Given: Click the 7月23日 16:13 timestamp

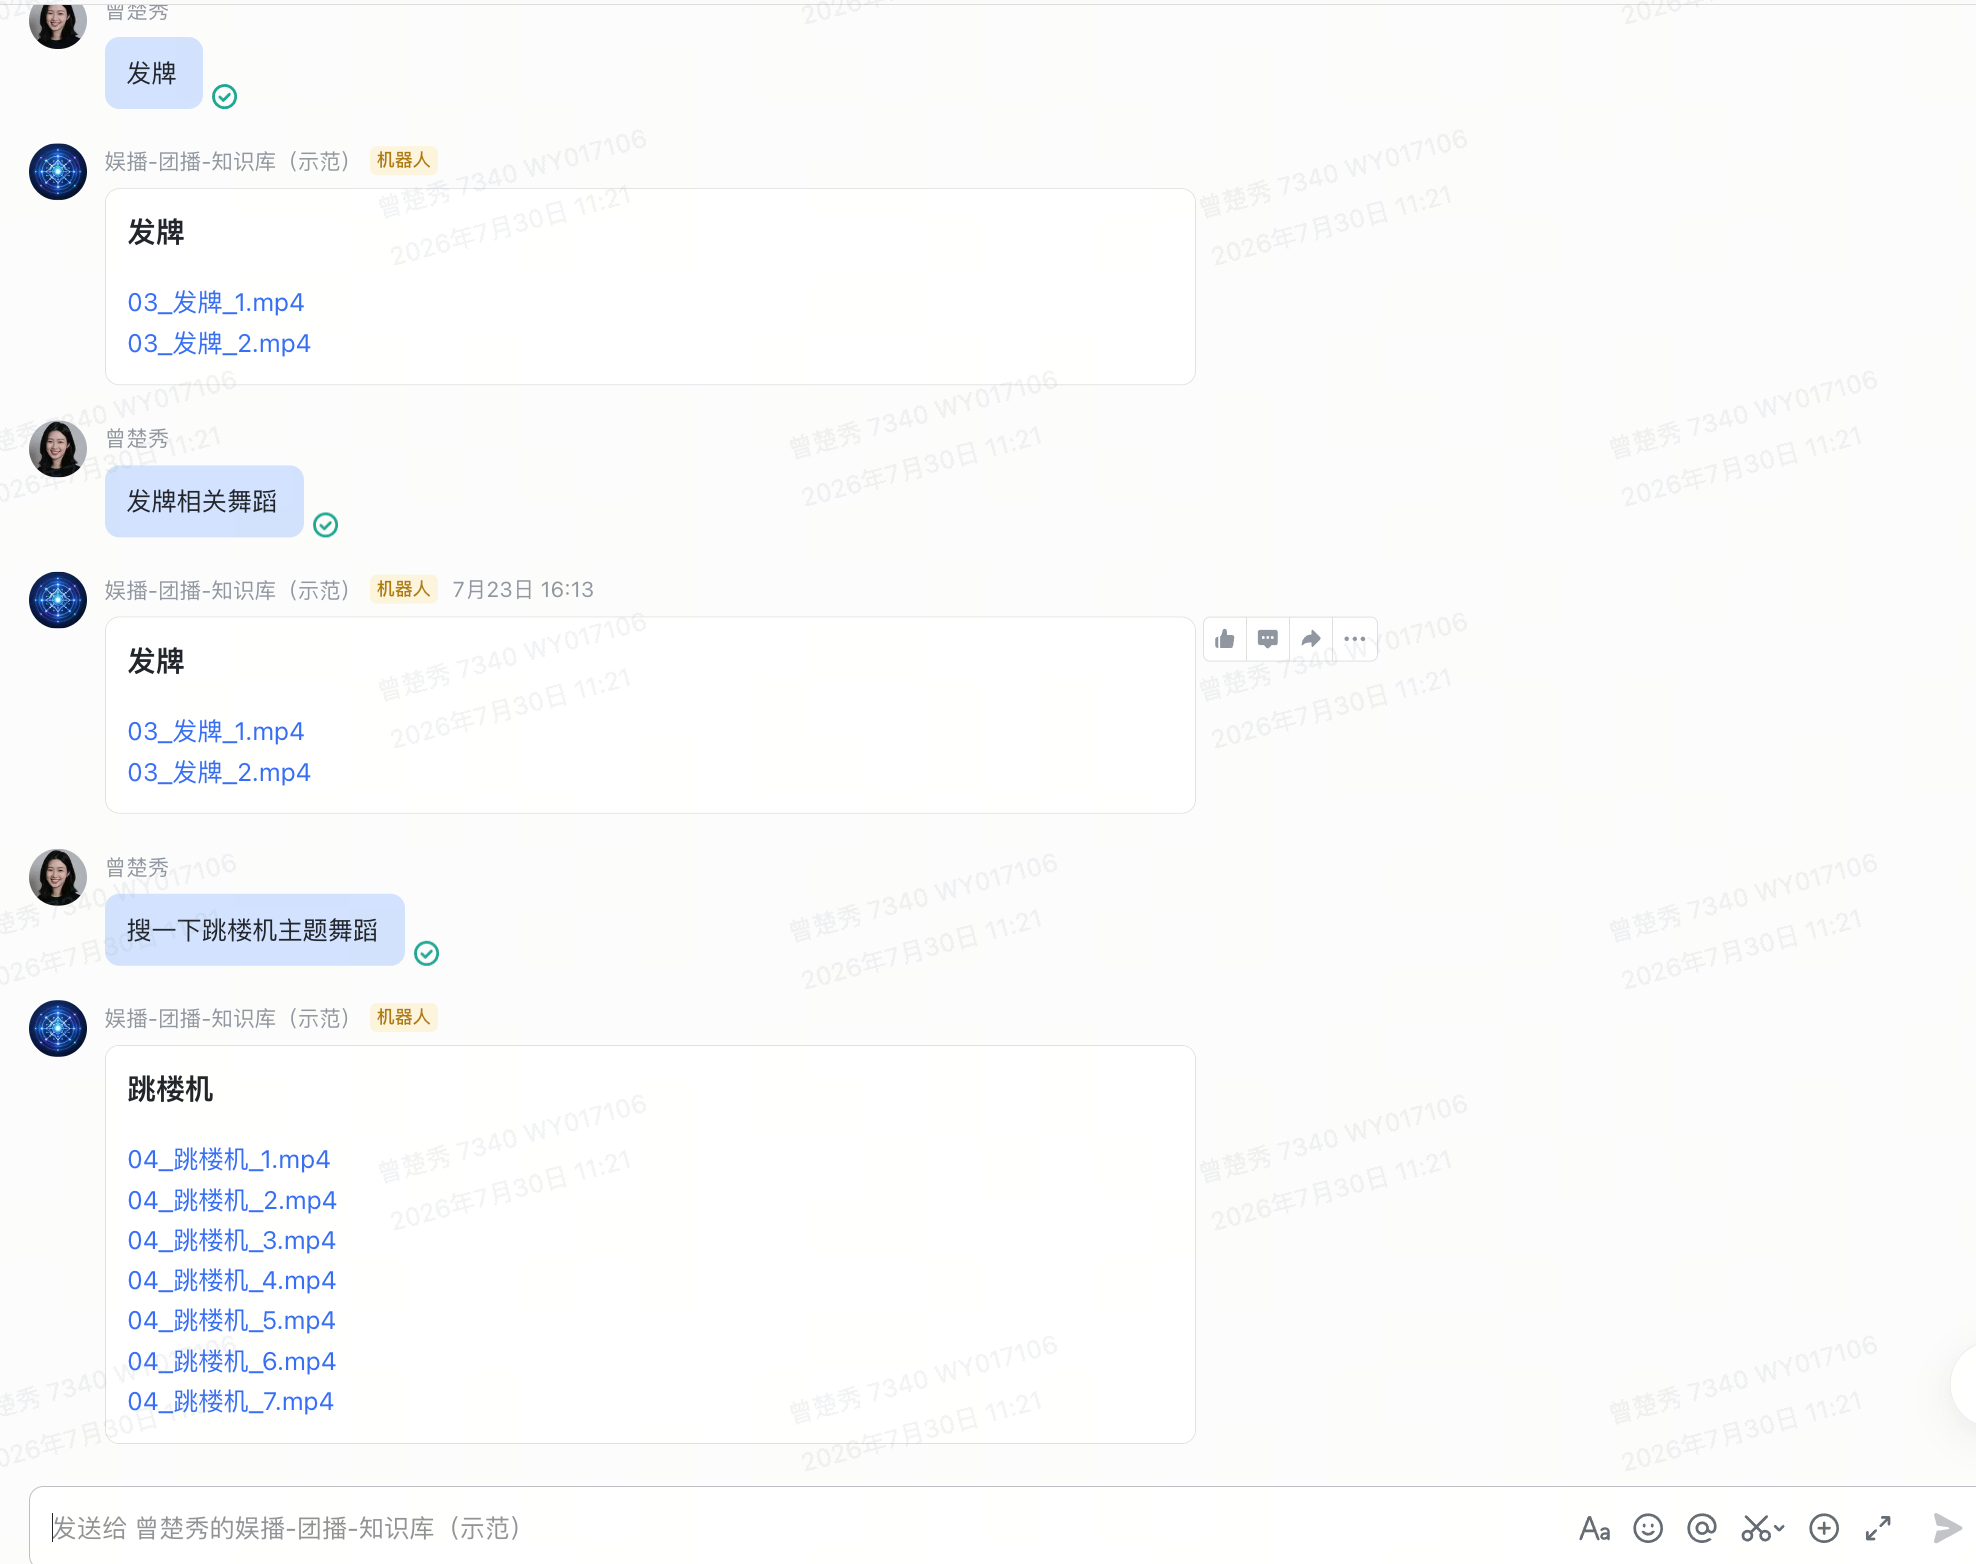Looking at the screenshot, I should (x=523, y=590).
